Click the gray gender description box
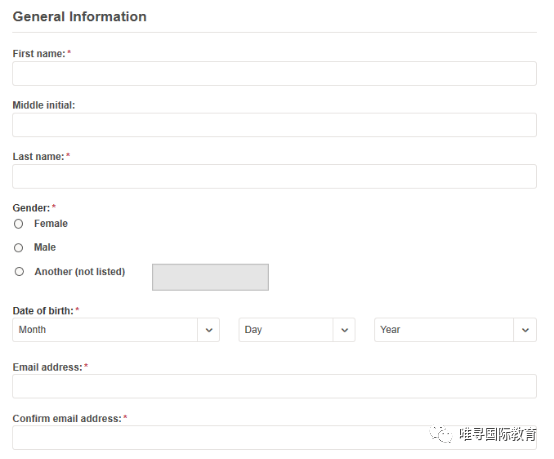 (210, 277)
